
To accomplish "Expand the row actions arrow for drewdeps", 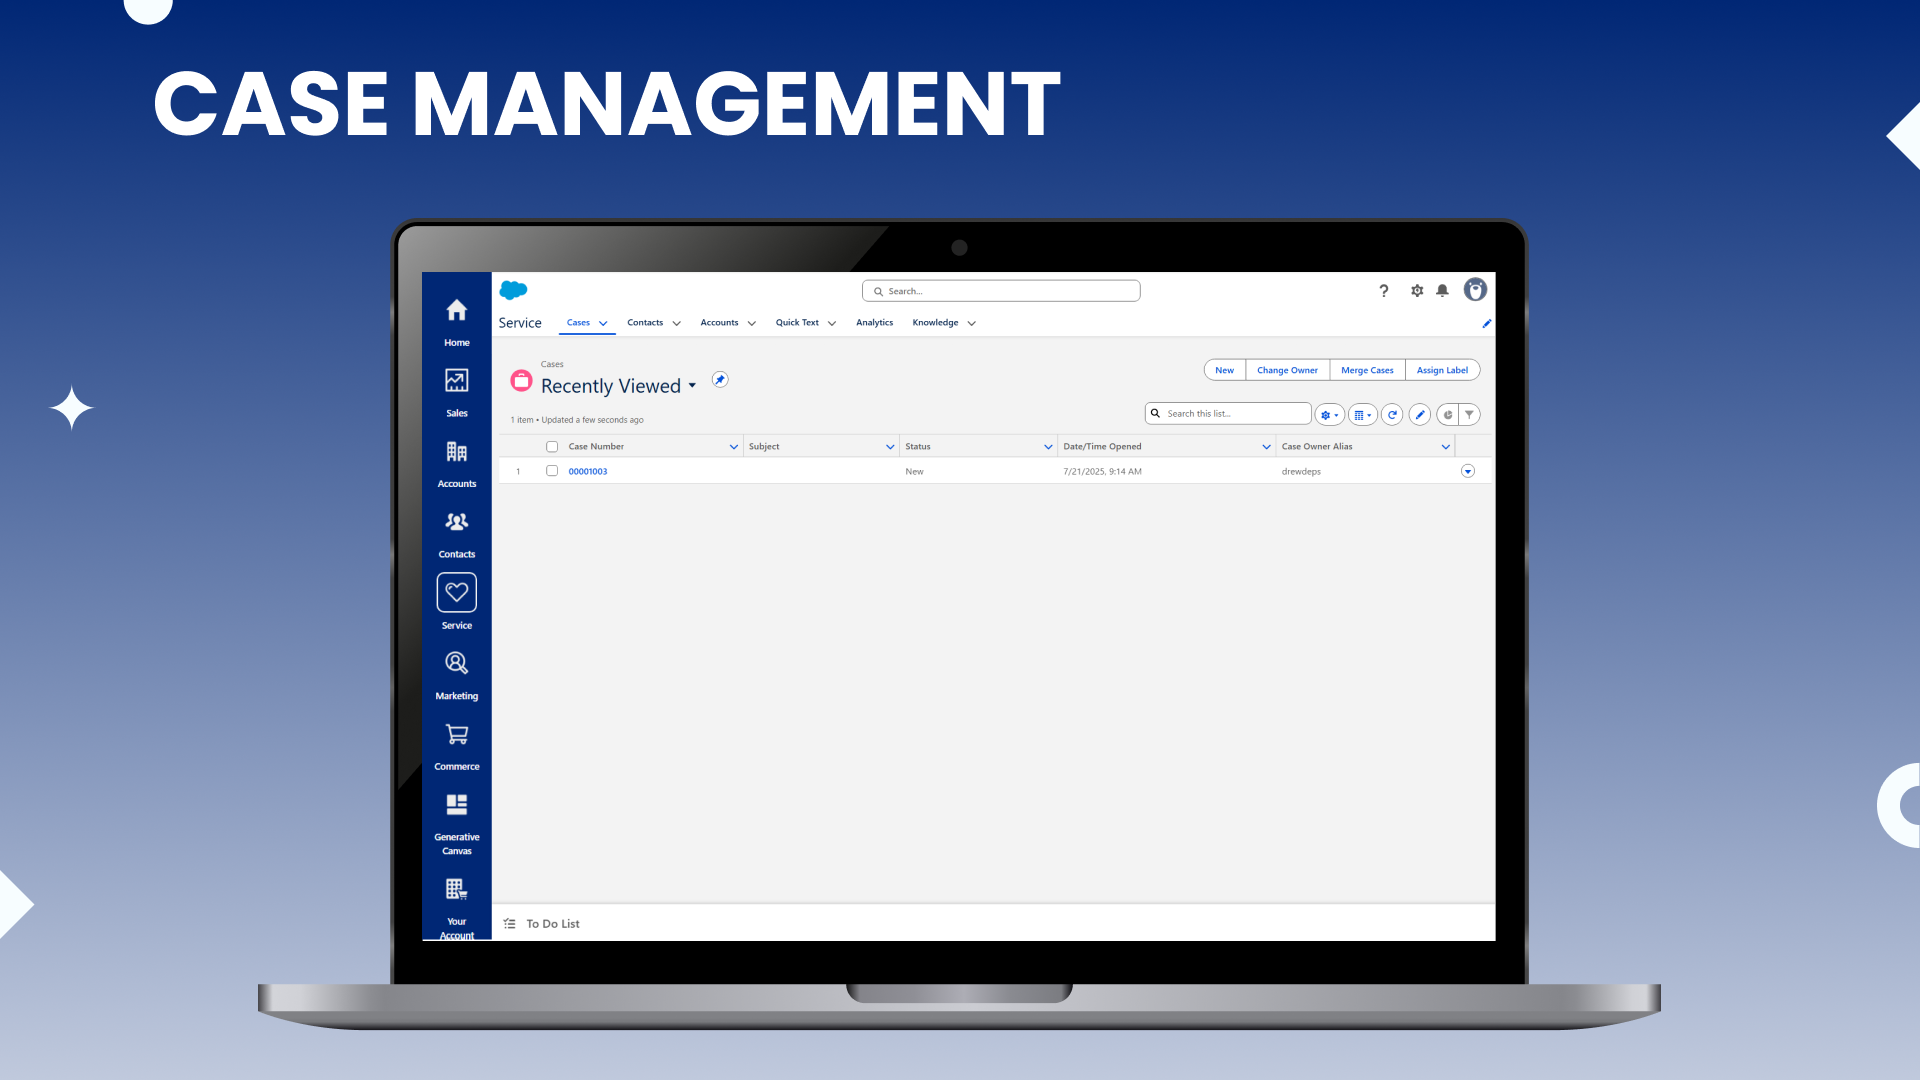I will 1468,471.
